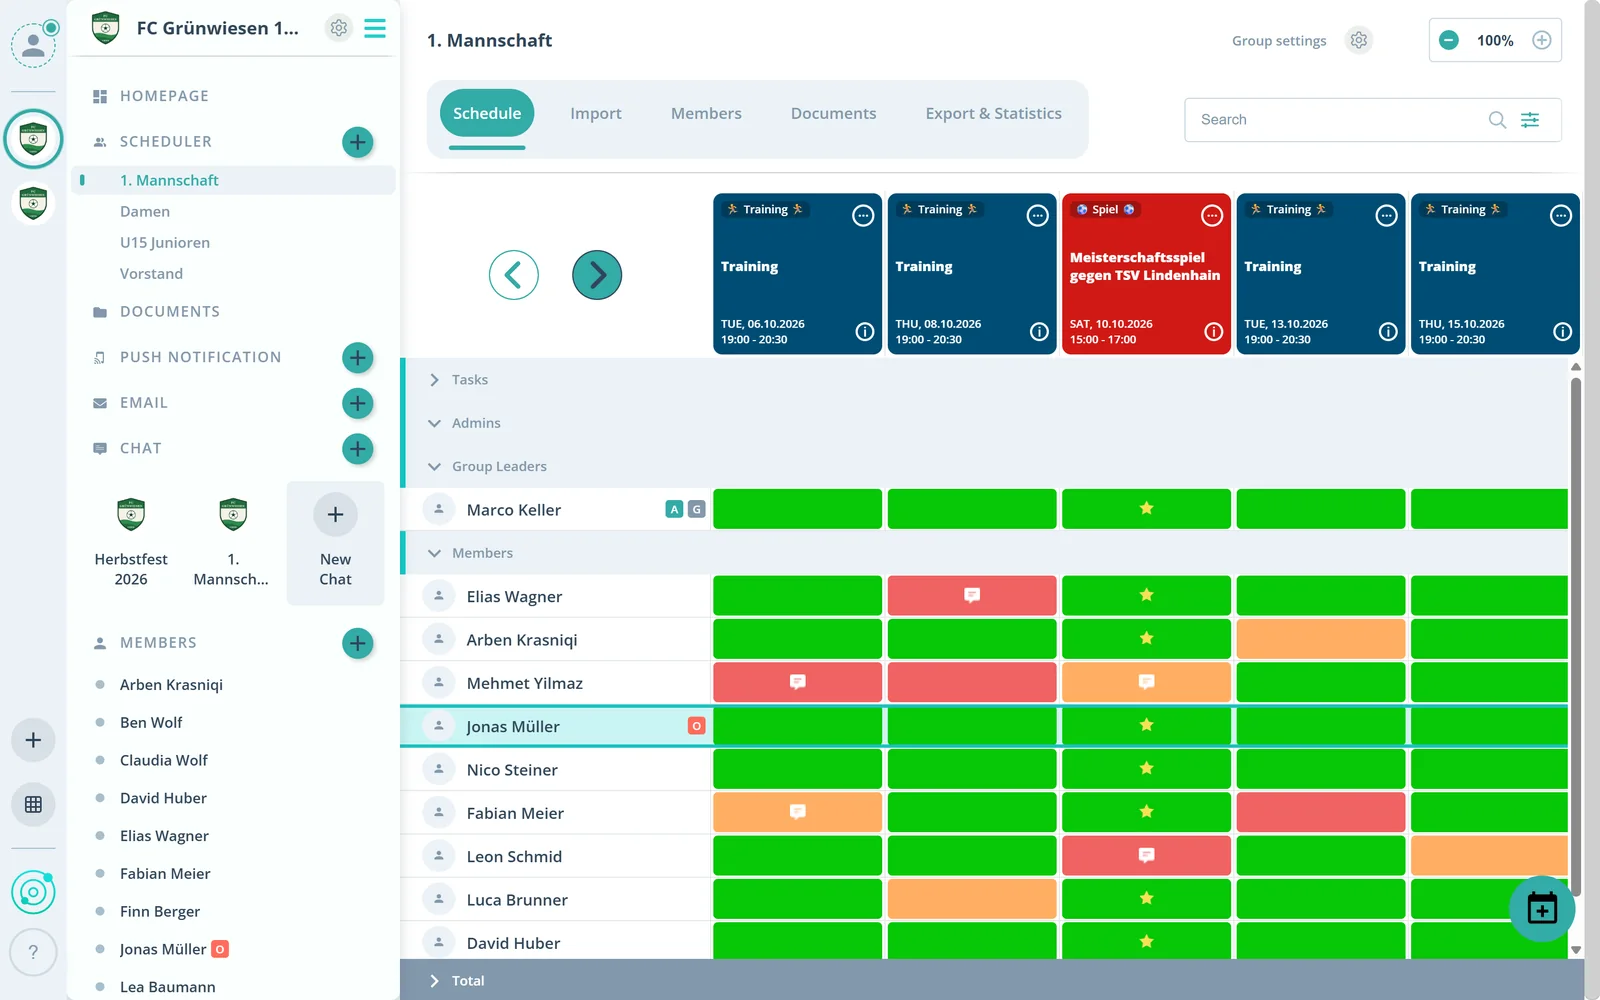Decrease zoom with the minus button

click(1448, 40)
